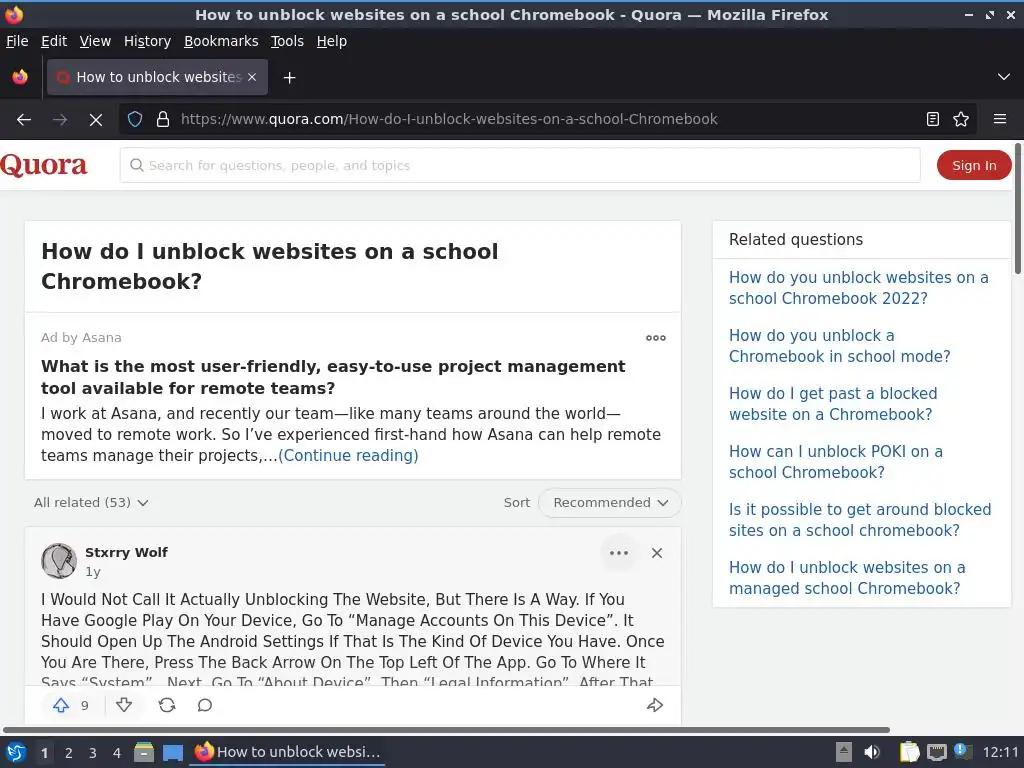Viewport: 1024px width, 768px height.
Task: Open Stxrry Wolf author name
Action: pyautogui.click(x=127, y=552)
